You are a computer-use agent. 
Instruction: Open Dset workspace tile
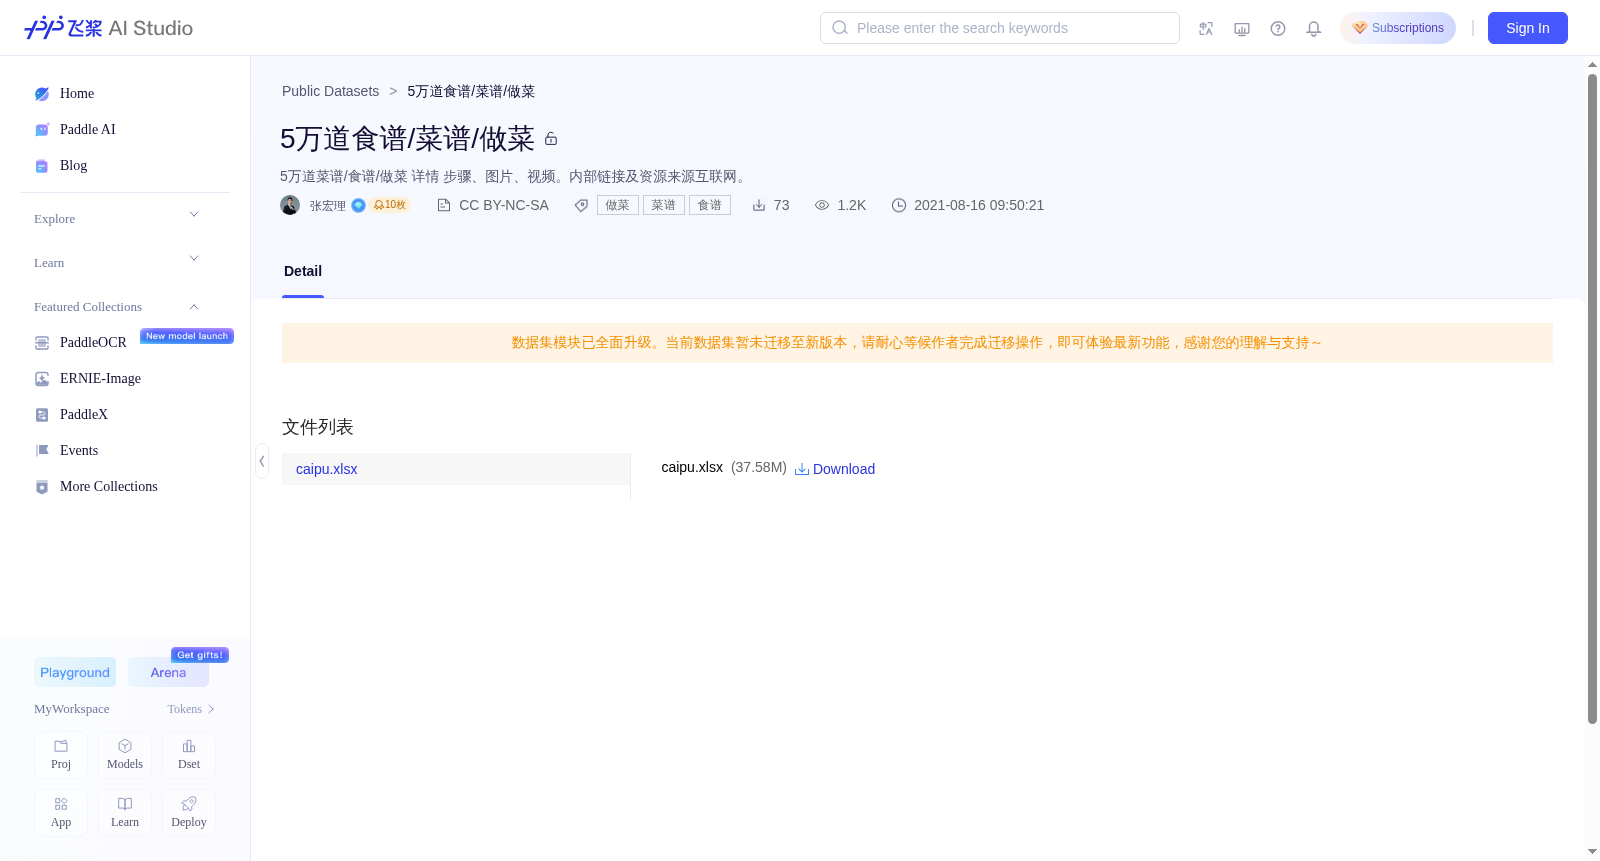tap(189, 755)
